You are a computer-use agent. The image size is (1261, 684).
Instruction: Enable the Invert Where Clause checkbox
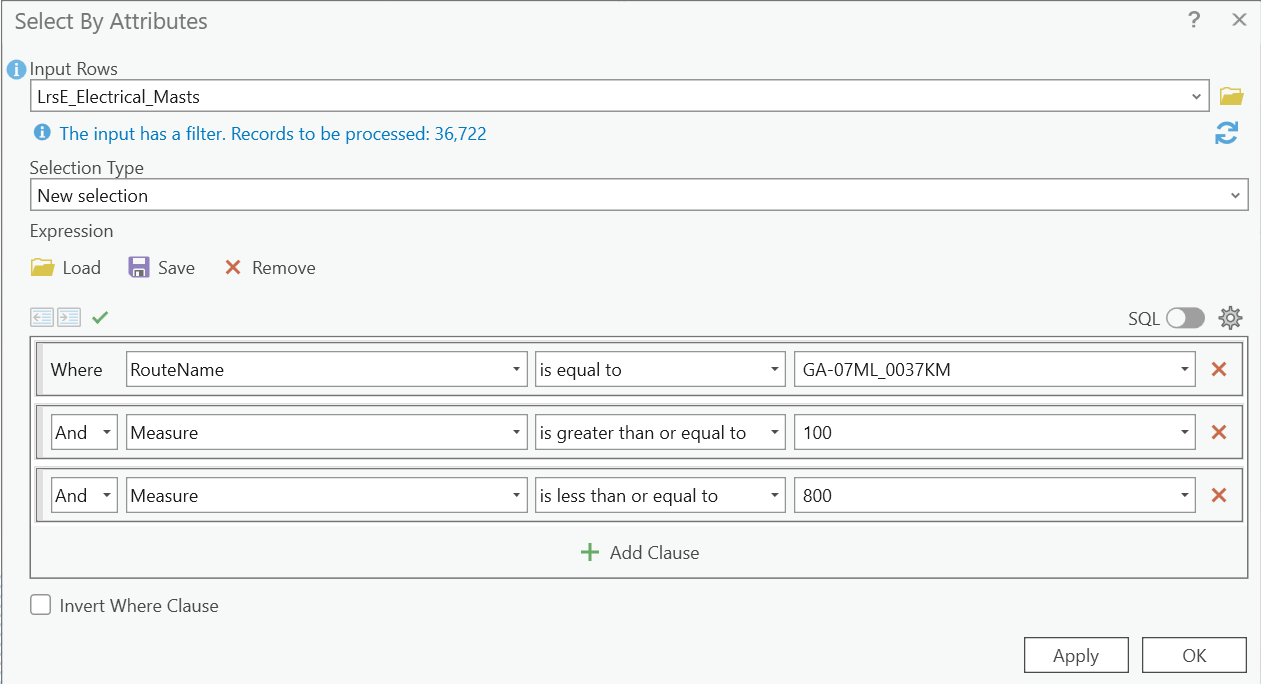[x=40, y=604]
